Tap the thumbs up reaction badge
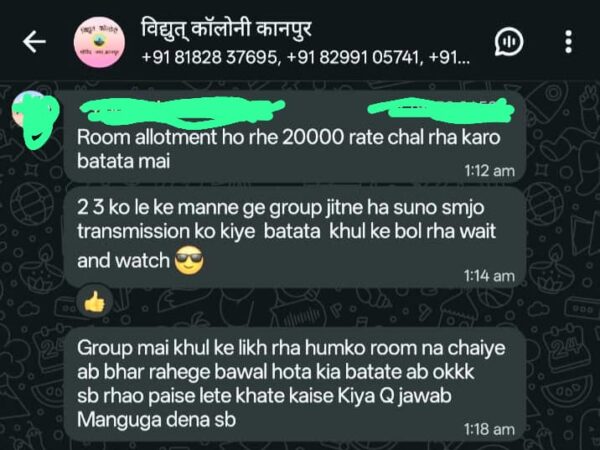 94,302
